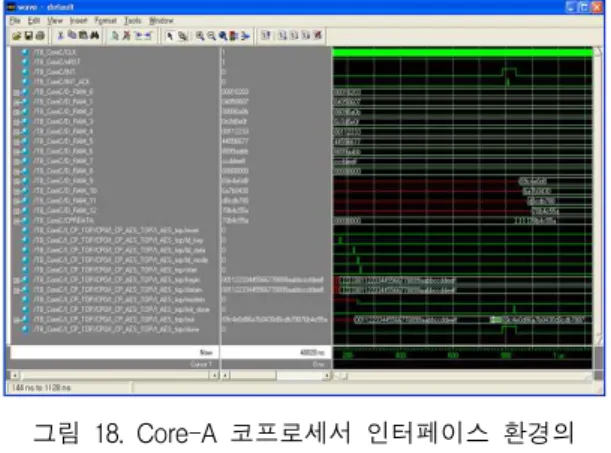Click the blue arrow icon after Zoom Full
Image resolution: width=611 pixels, height=453 pixels.
pos(245,36)
